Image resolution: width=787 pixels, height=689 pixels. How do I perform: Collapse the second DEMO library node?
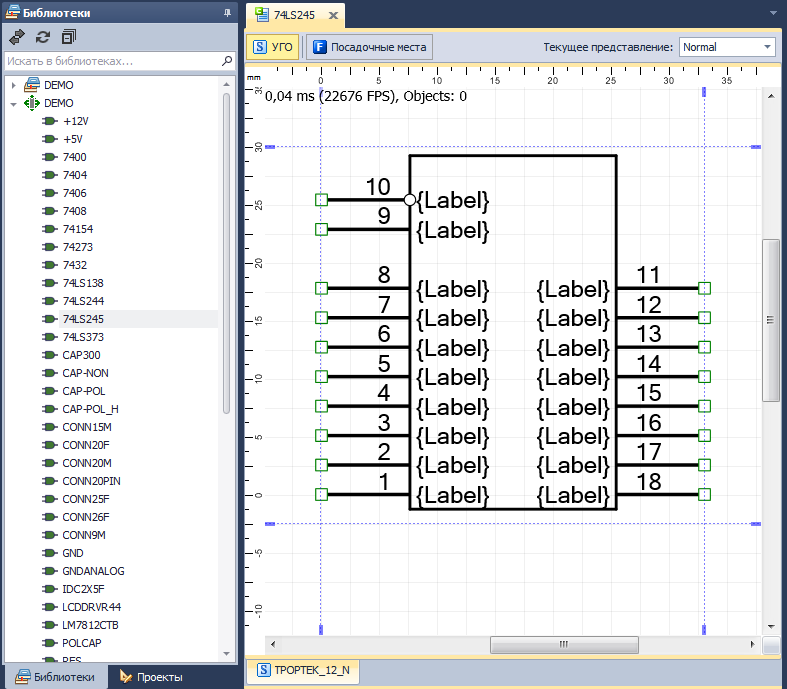13,103
